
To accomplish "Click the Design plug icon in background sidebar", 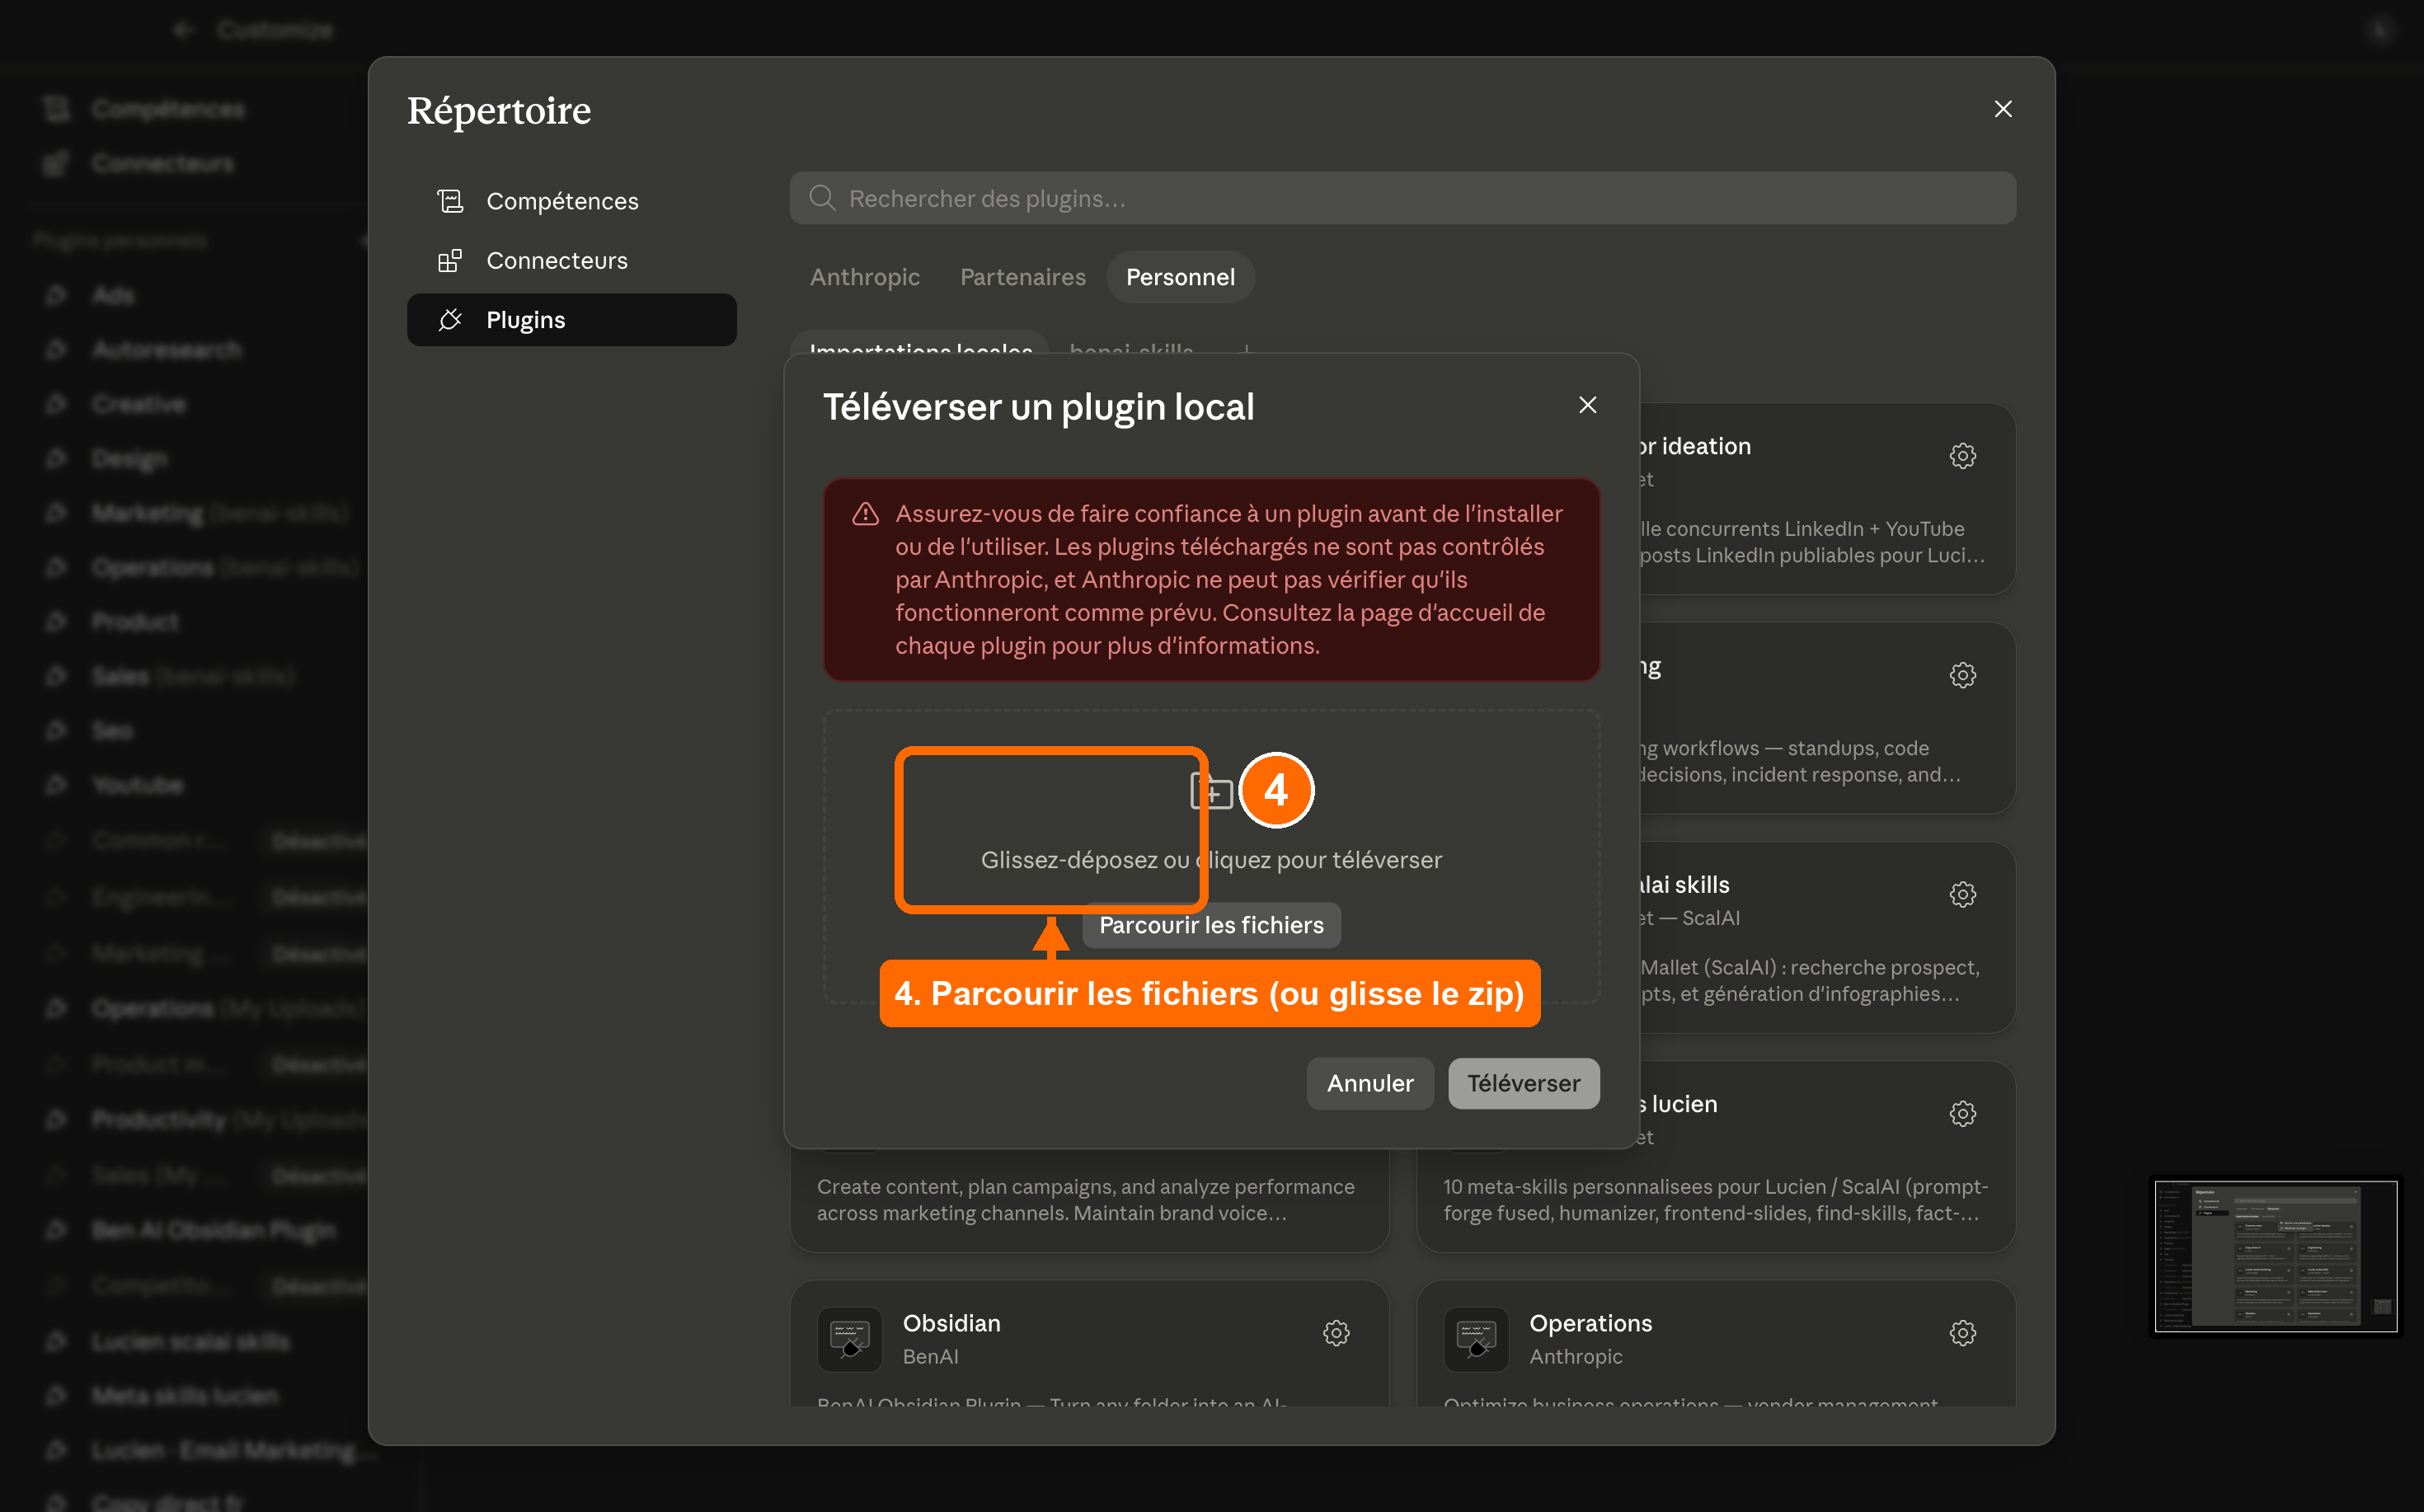I will [x=56, y=459].
